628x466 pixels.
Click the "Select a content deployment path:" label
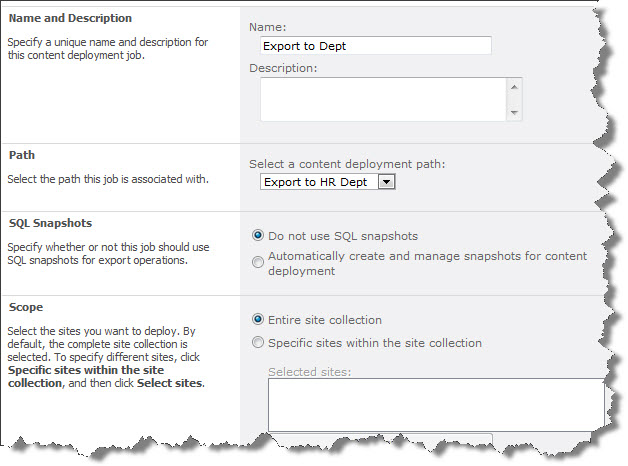point(346,163)
